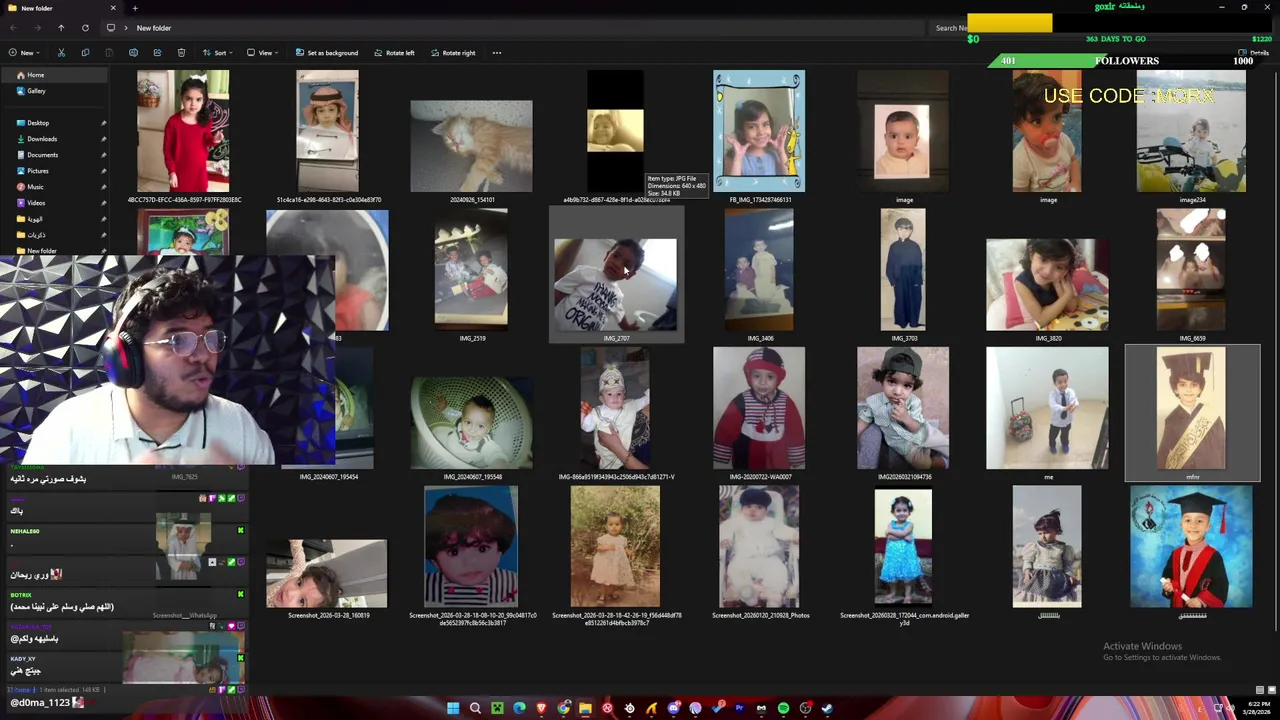Open Spotify from the taskbar

[783, 708]
